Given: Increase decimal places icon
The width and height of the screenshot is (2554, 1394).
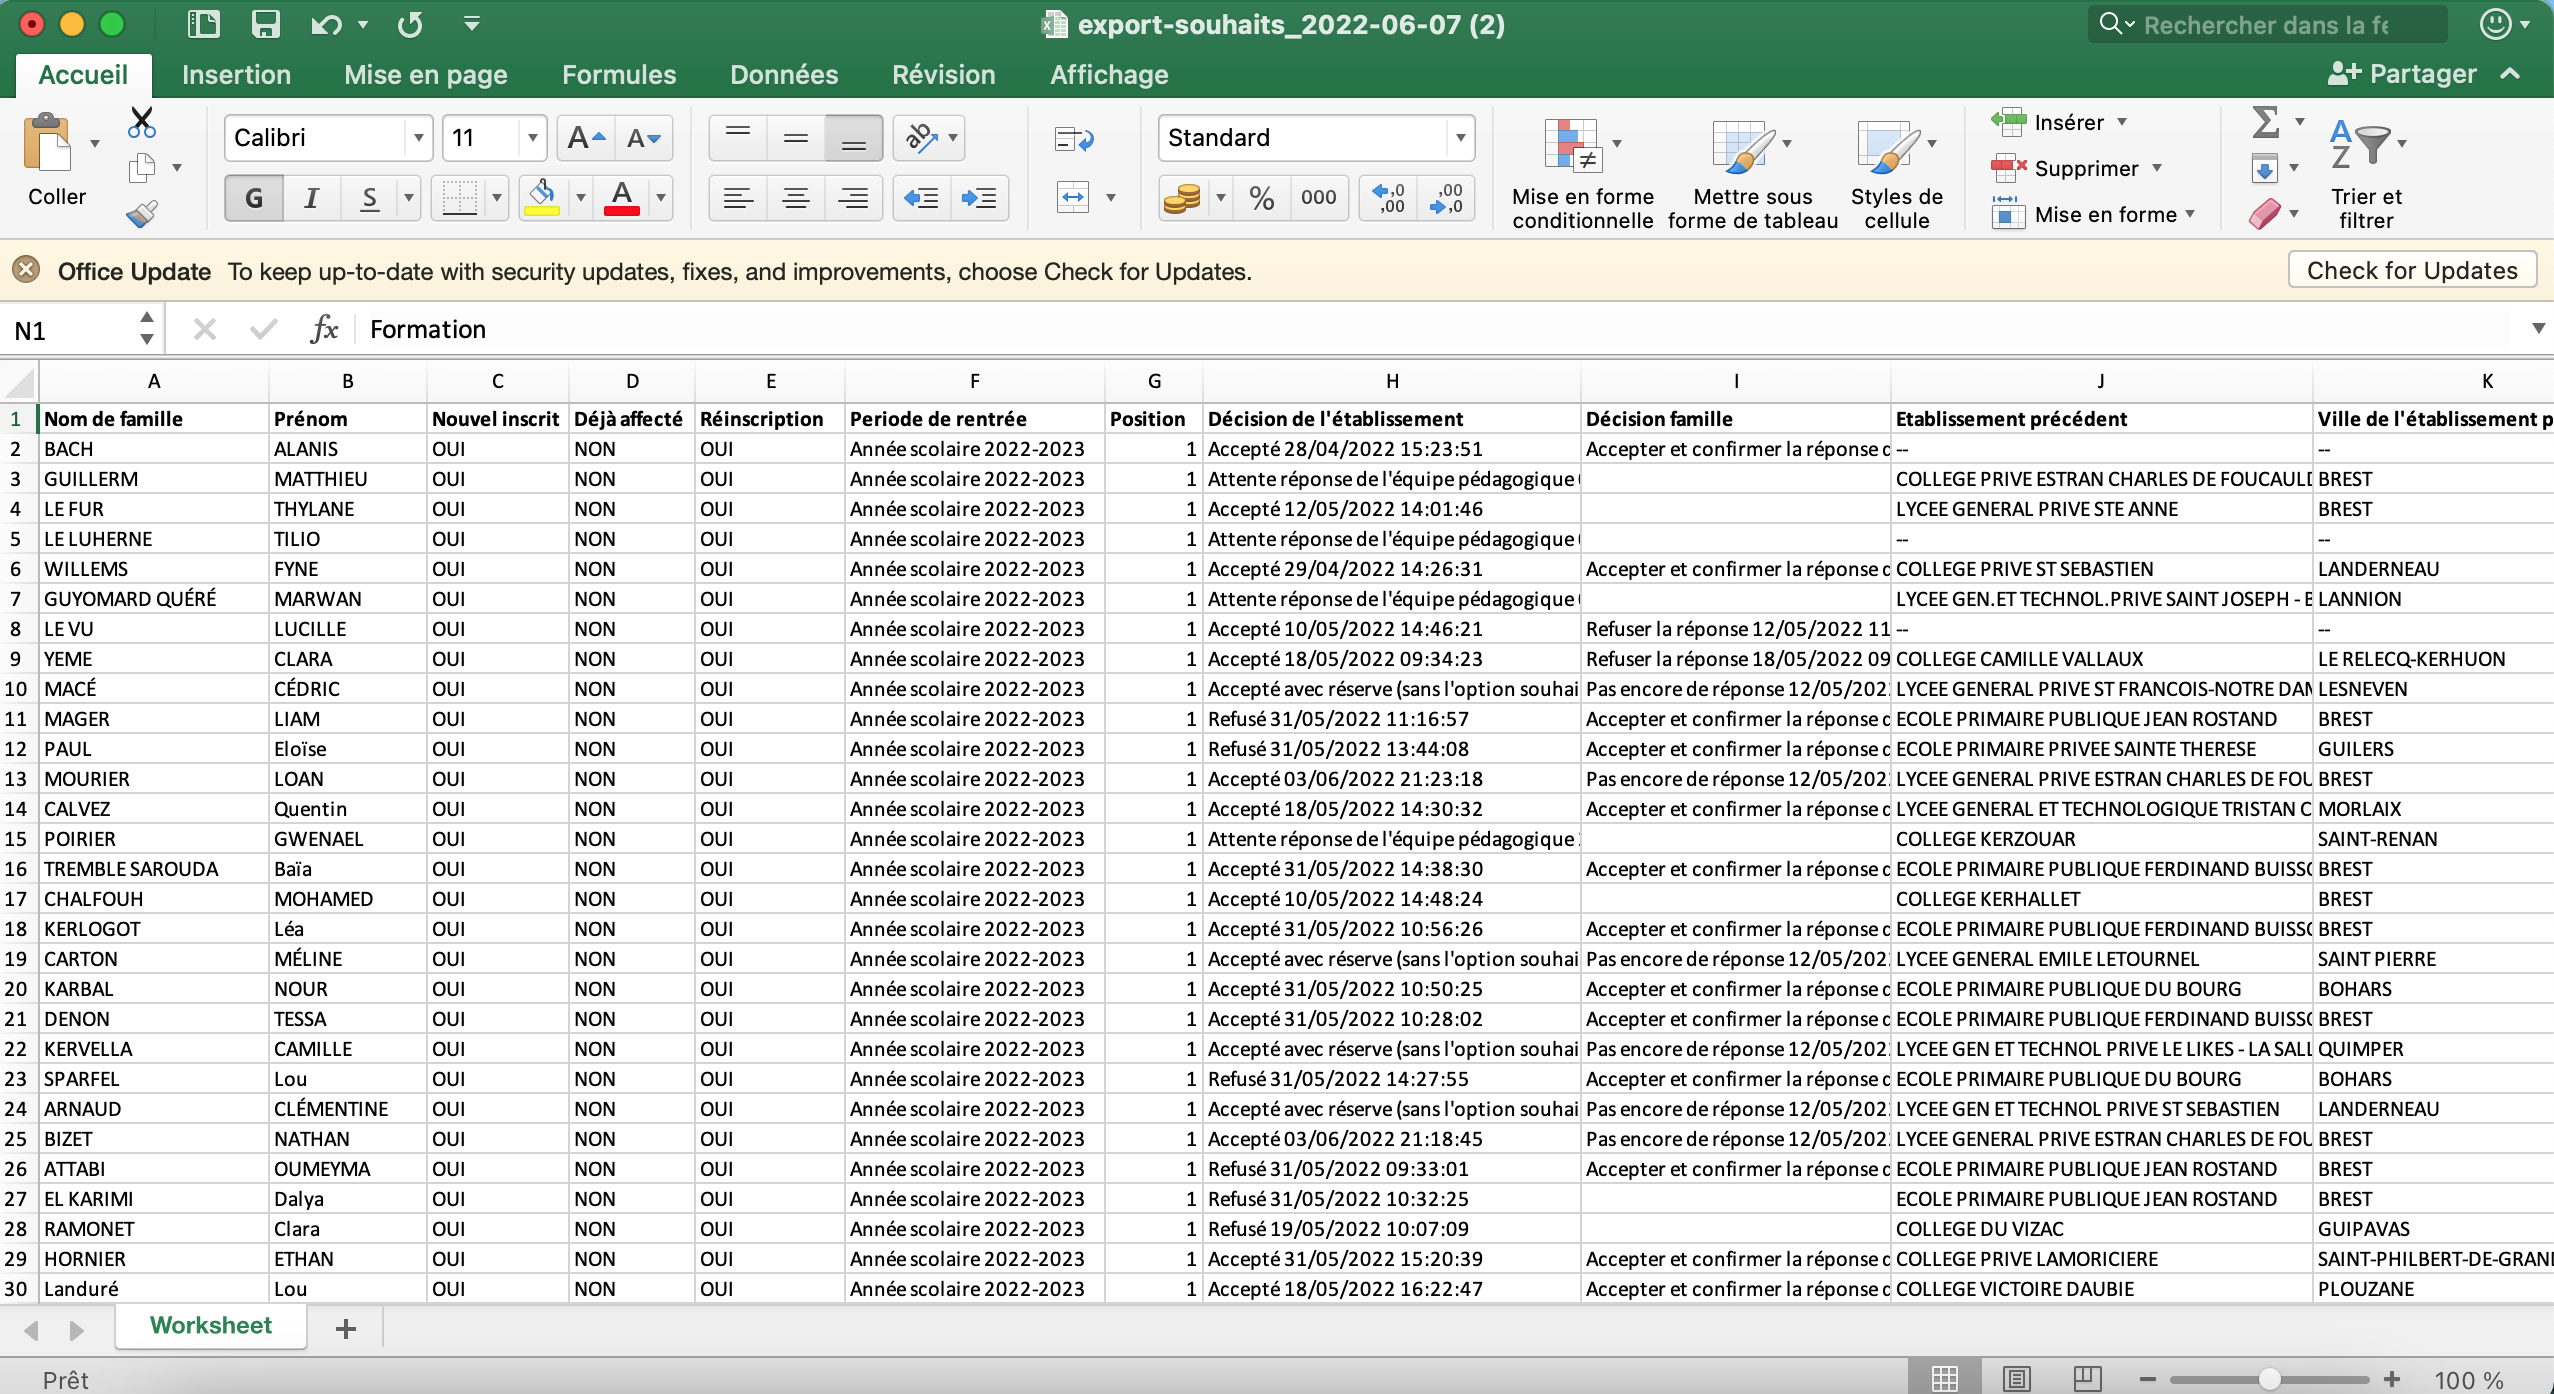Looking at the screenshot, I should coord(1388,198).
